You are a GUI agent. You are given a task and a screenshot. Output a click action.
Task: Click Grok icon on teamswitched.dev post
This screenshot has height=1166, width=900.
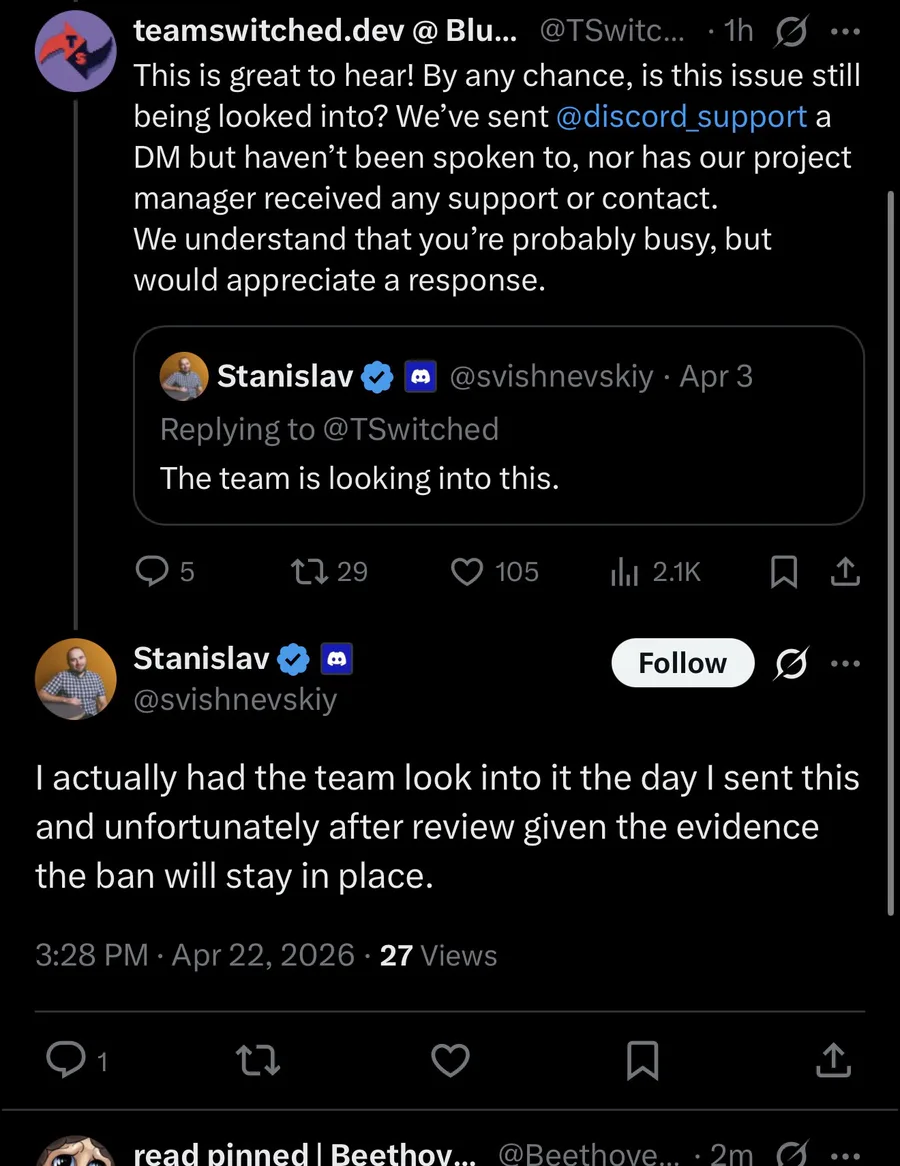coord(790,31)
